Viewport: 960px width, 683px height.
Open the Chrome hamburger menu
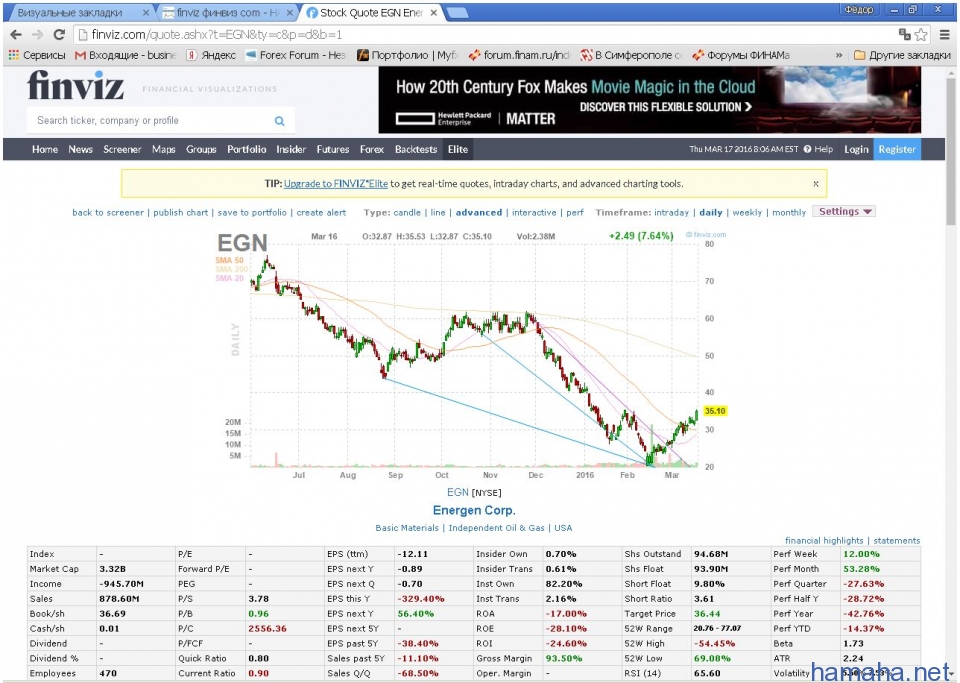tap(945, 34)
